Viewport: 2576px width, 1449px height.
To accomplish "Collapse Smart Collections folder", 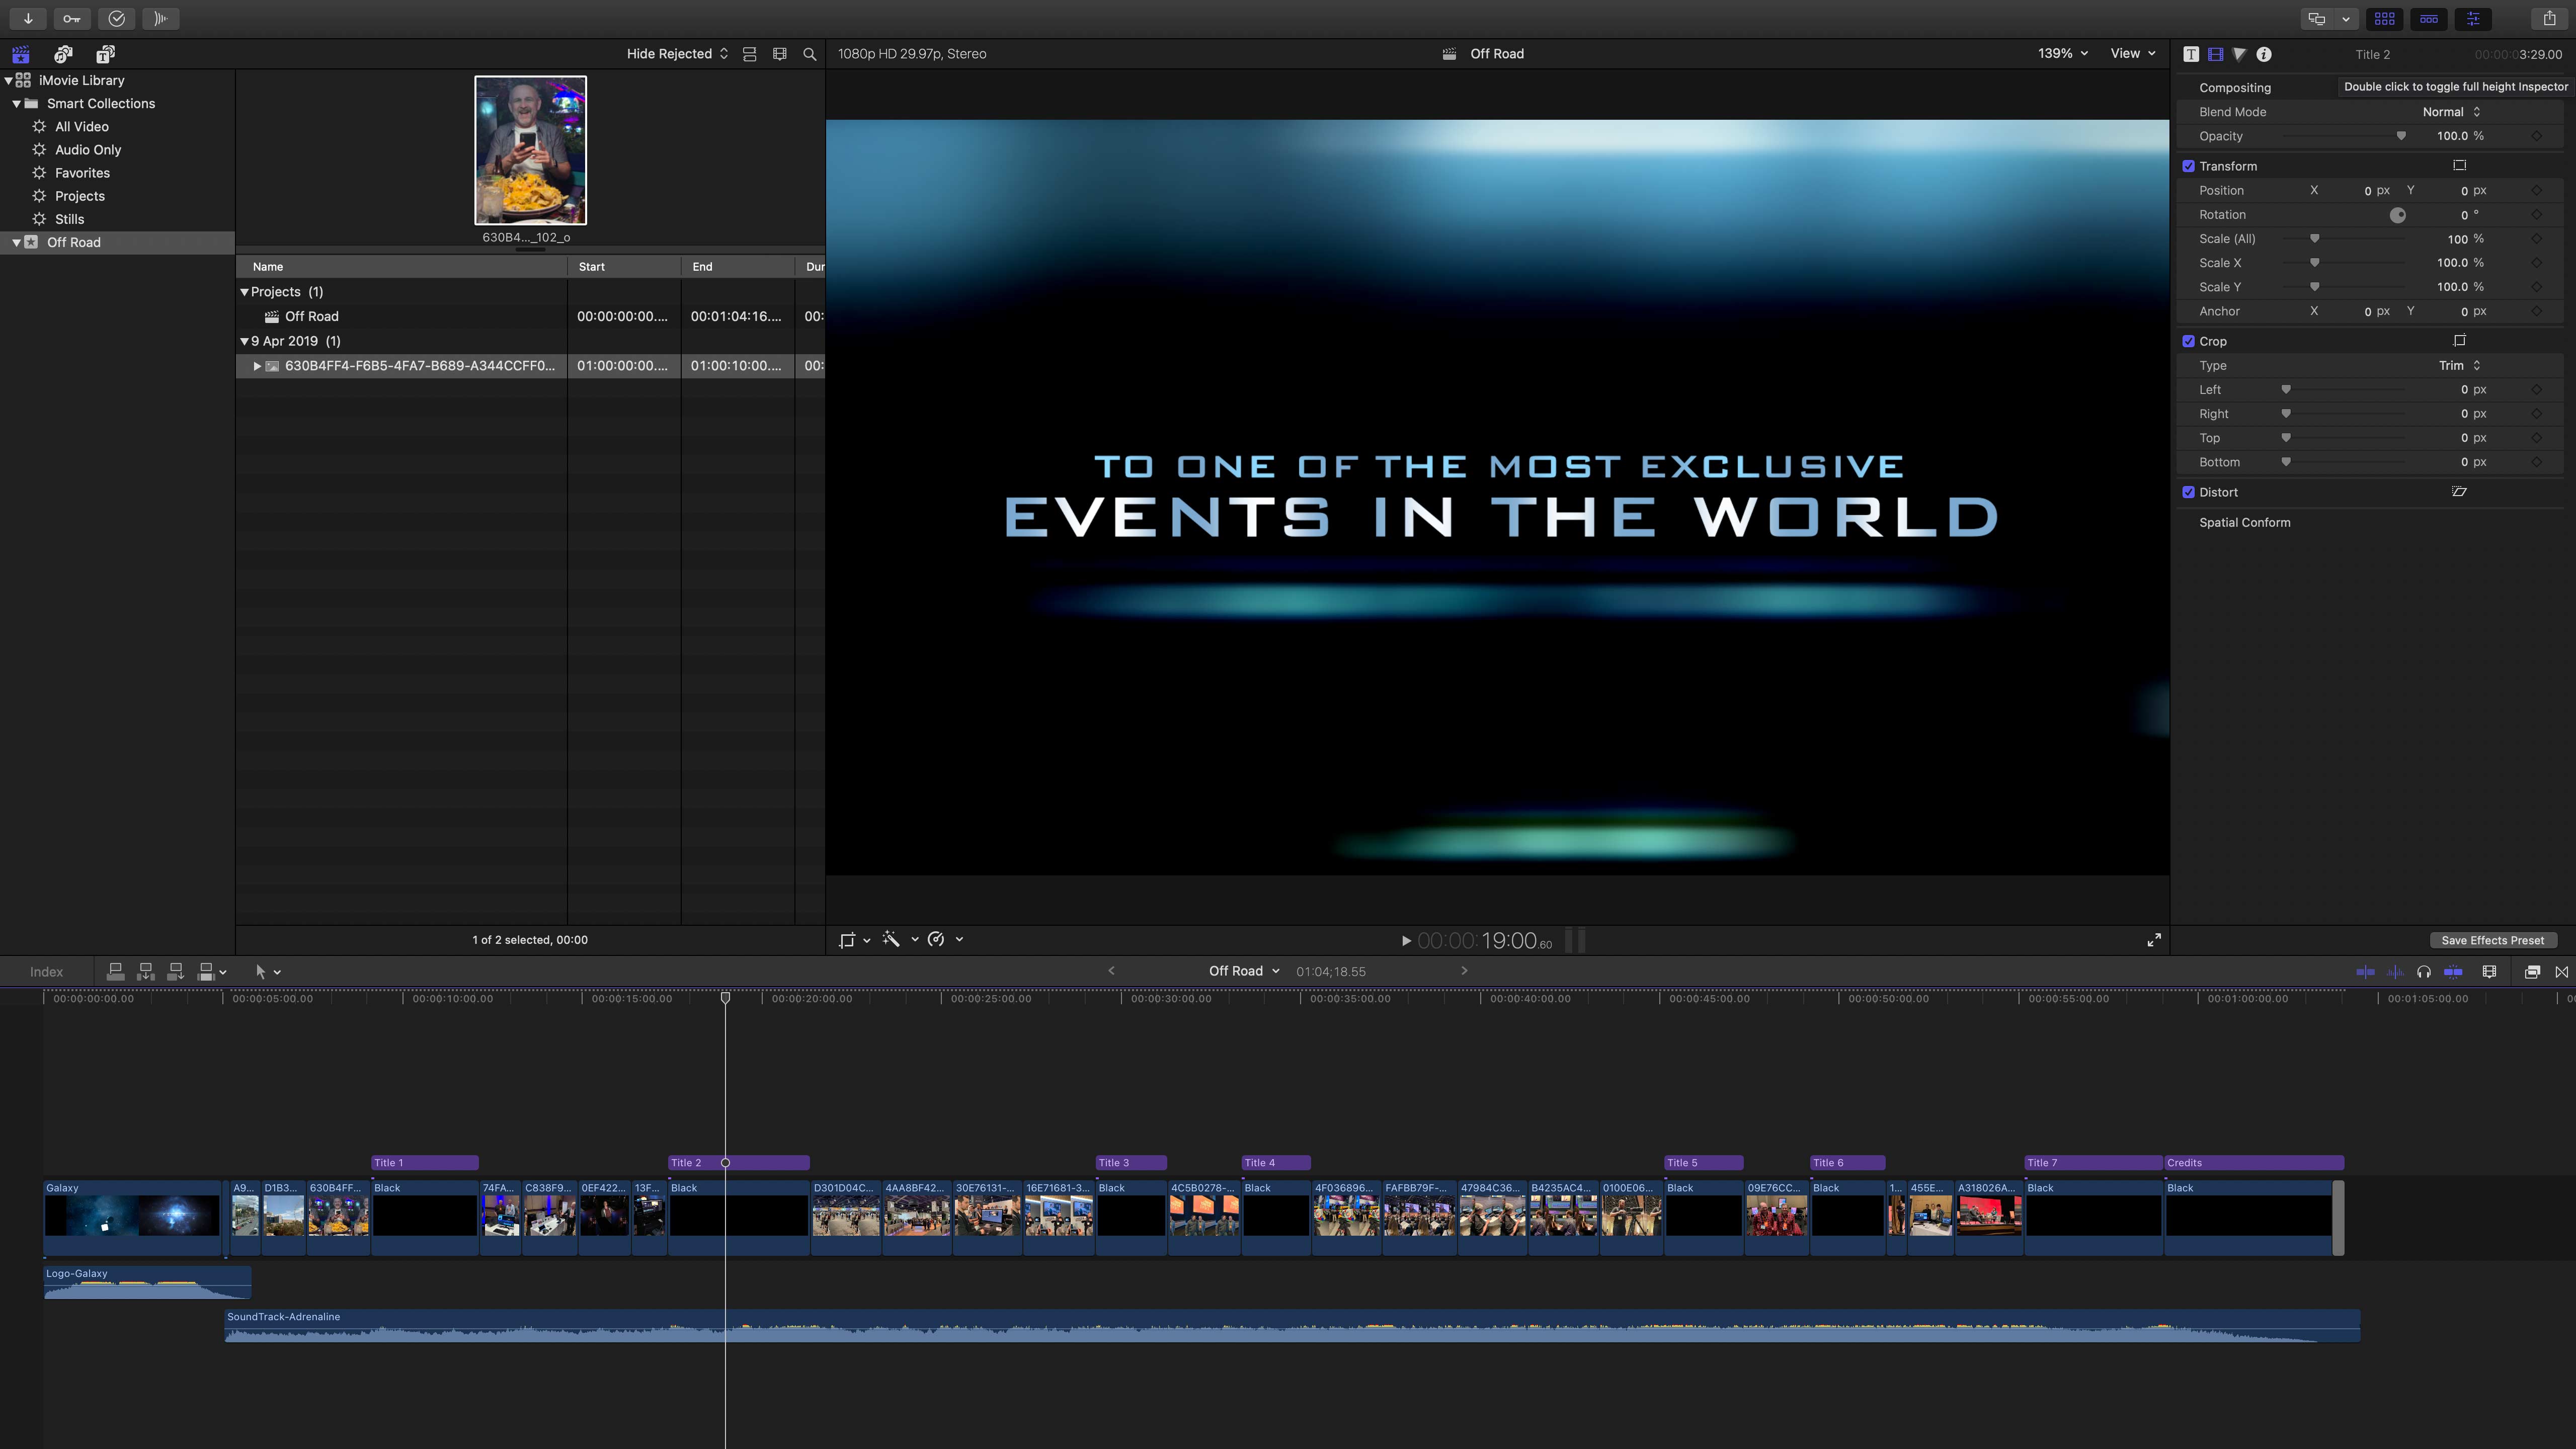I will pos(16,103).
